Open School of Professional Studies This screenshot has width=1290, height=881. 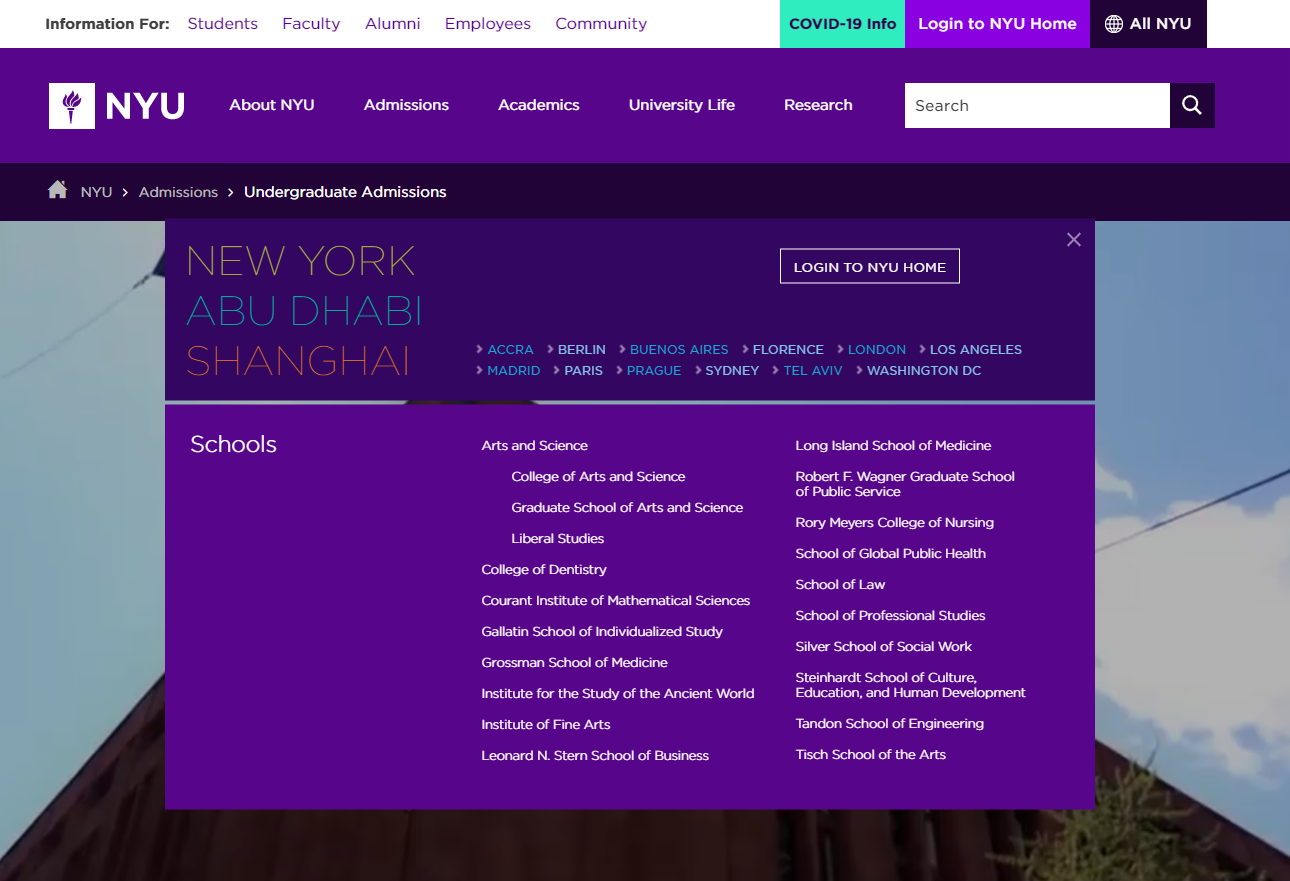(x=890, y=616)
